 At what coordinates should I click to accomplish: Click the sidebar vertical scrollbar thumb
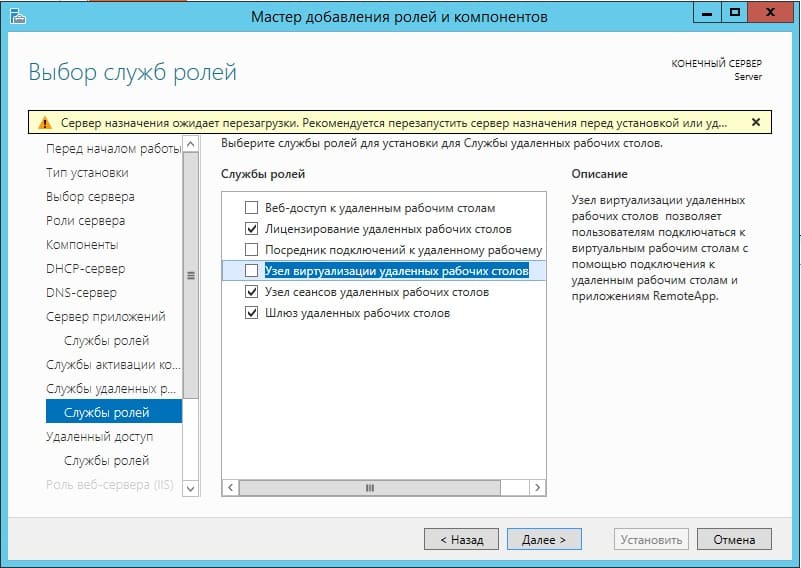coord(191,275)
